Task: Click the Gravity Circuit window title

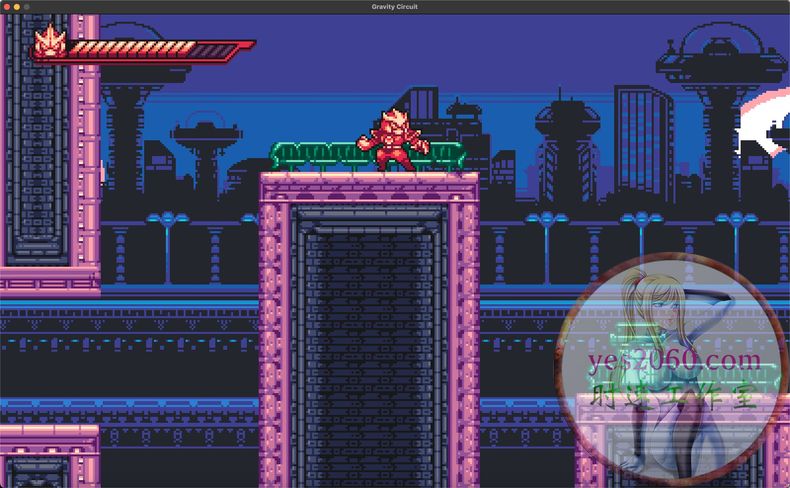Action: click(x=395, y=7)
